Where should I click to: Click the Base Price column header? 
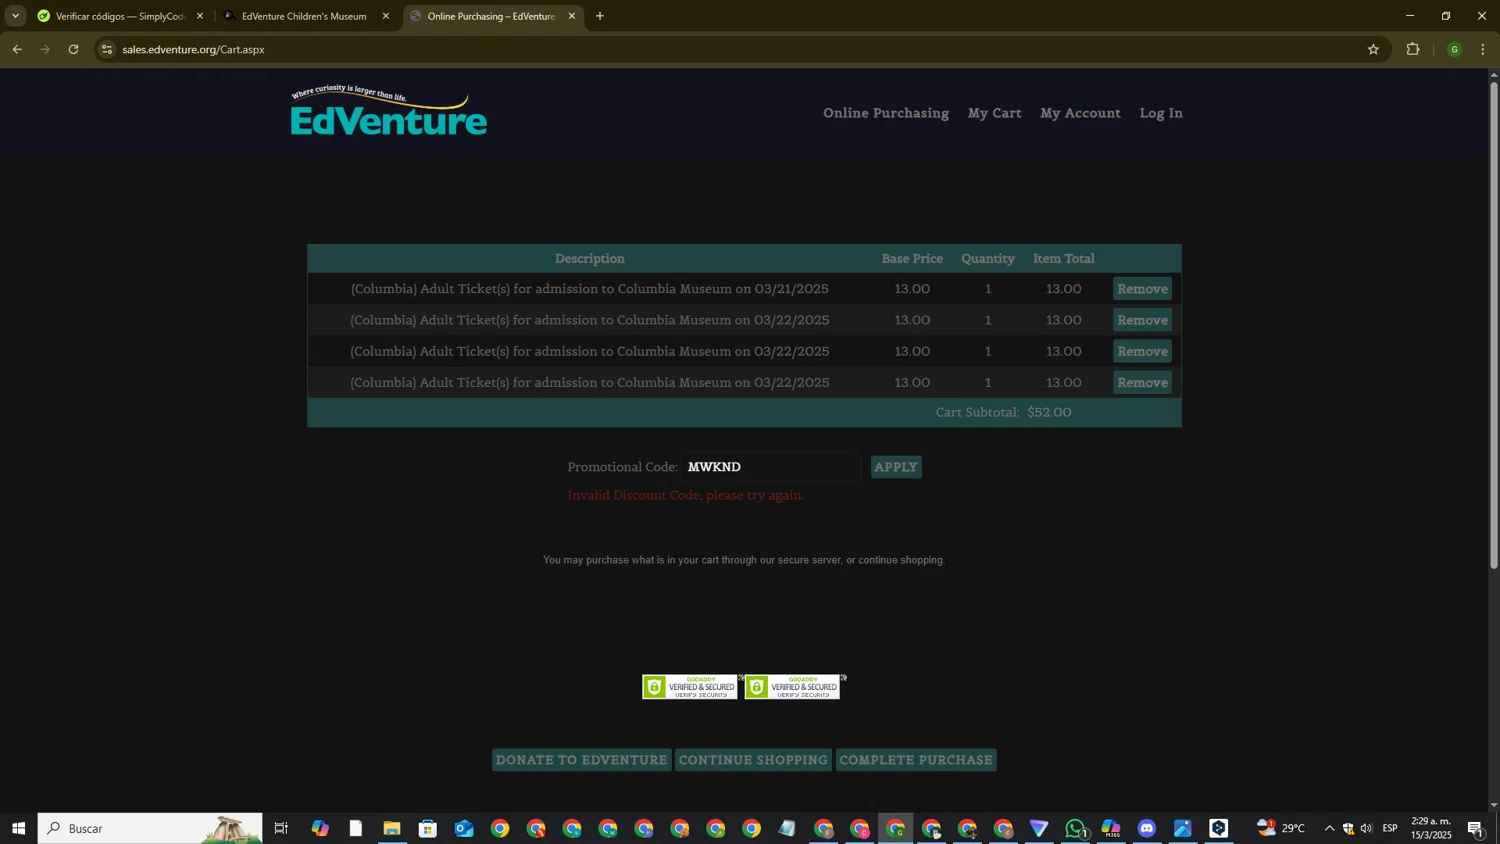point(912,258)
